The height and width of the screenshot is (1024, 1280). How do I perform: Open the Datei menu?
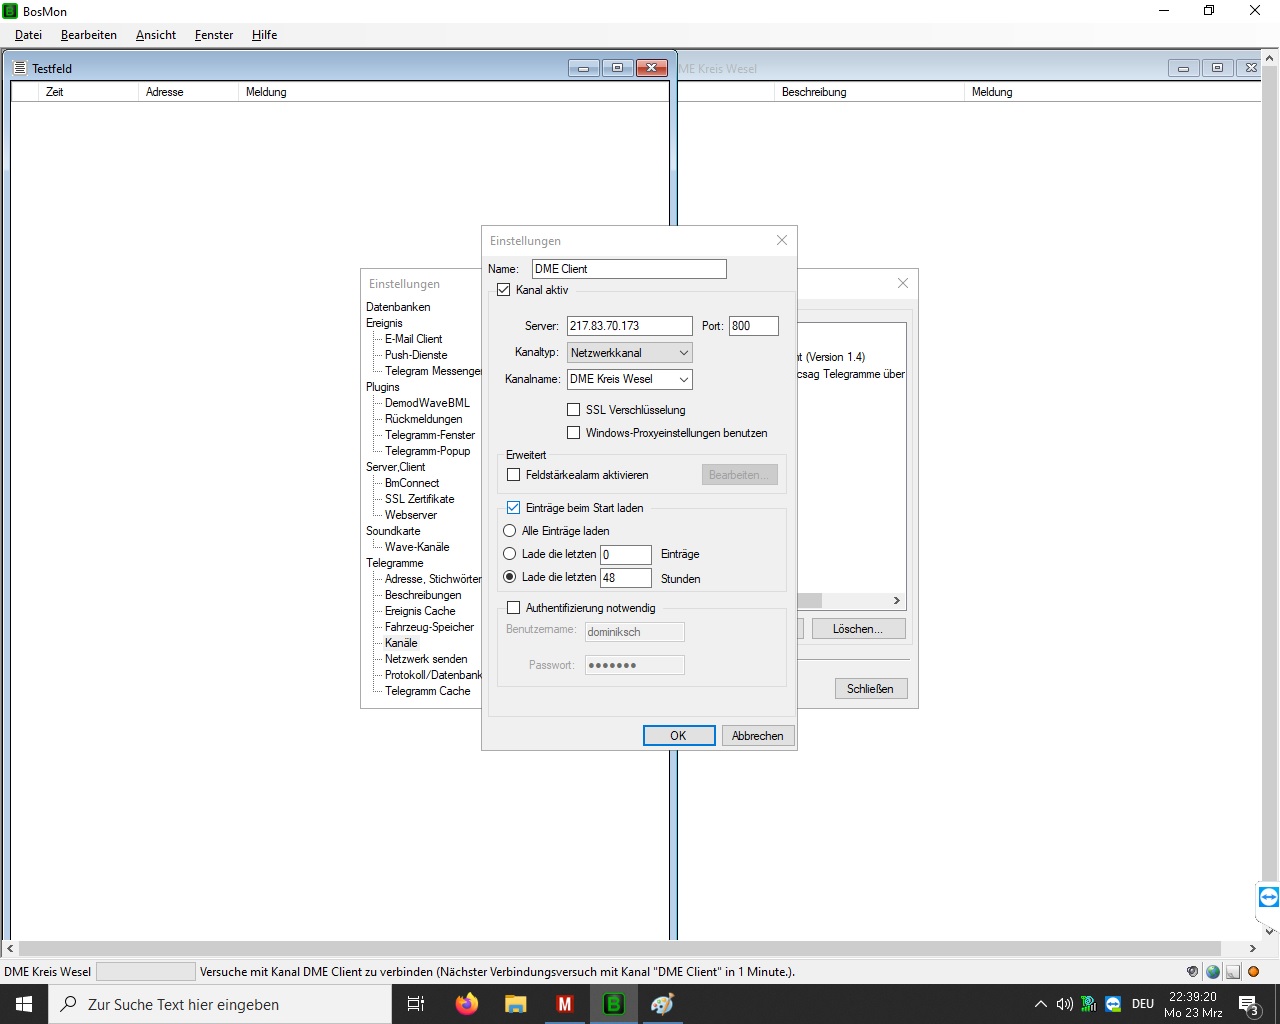[28, 35]
